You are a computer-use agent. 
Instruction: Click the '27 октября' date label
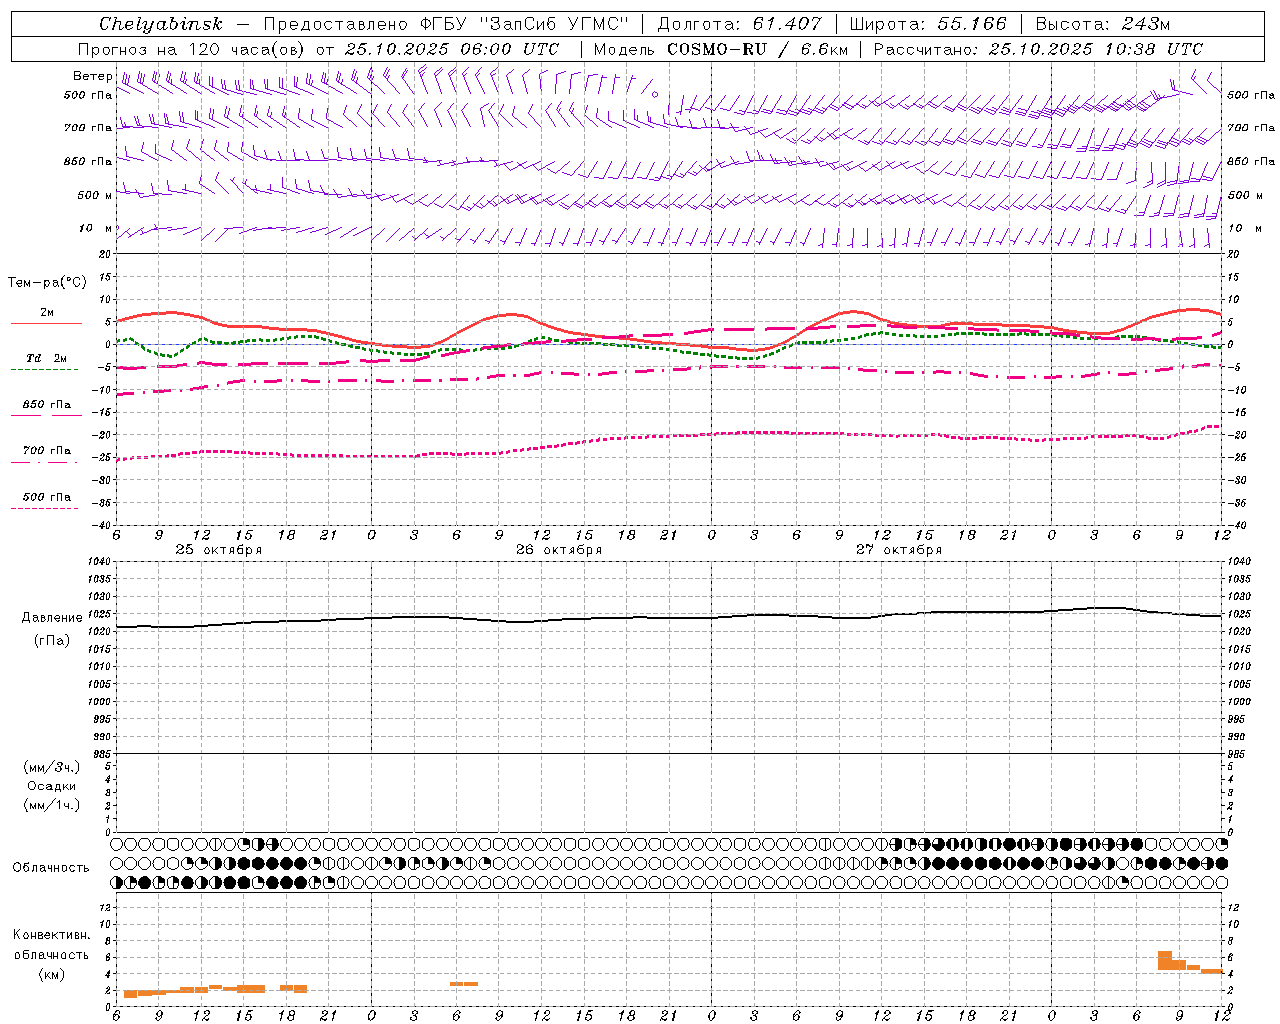point(899,550)
